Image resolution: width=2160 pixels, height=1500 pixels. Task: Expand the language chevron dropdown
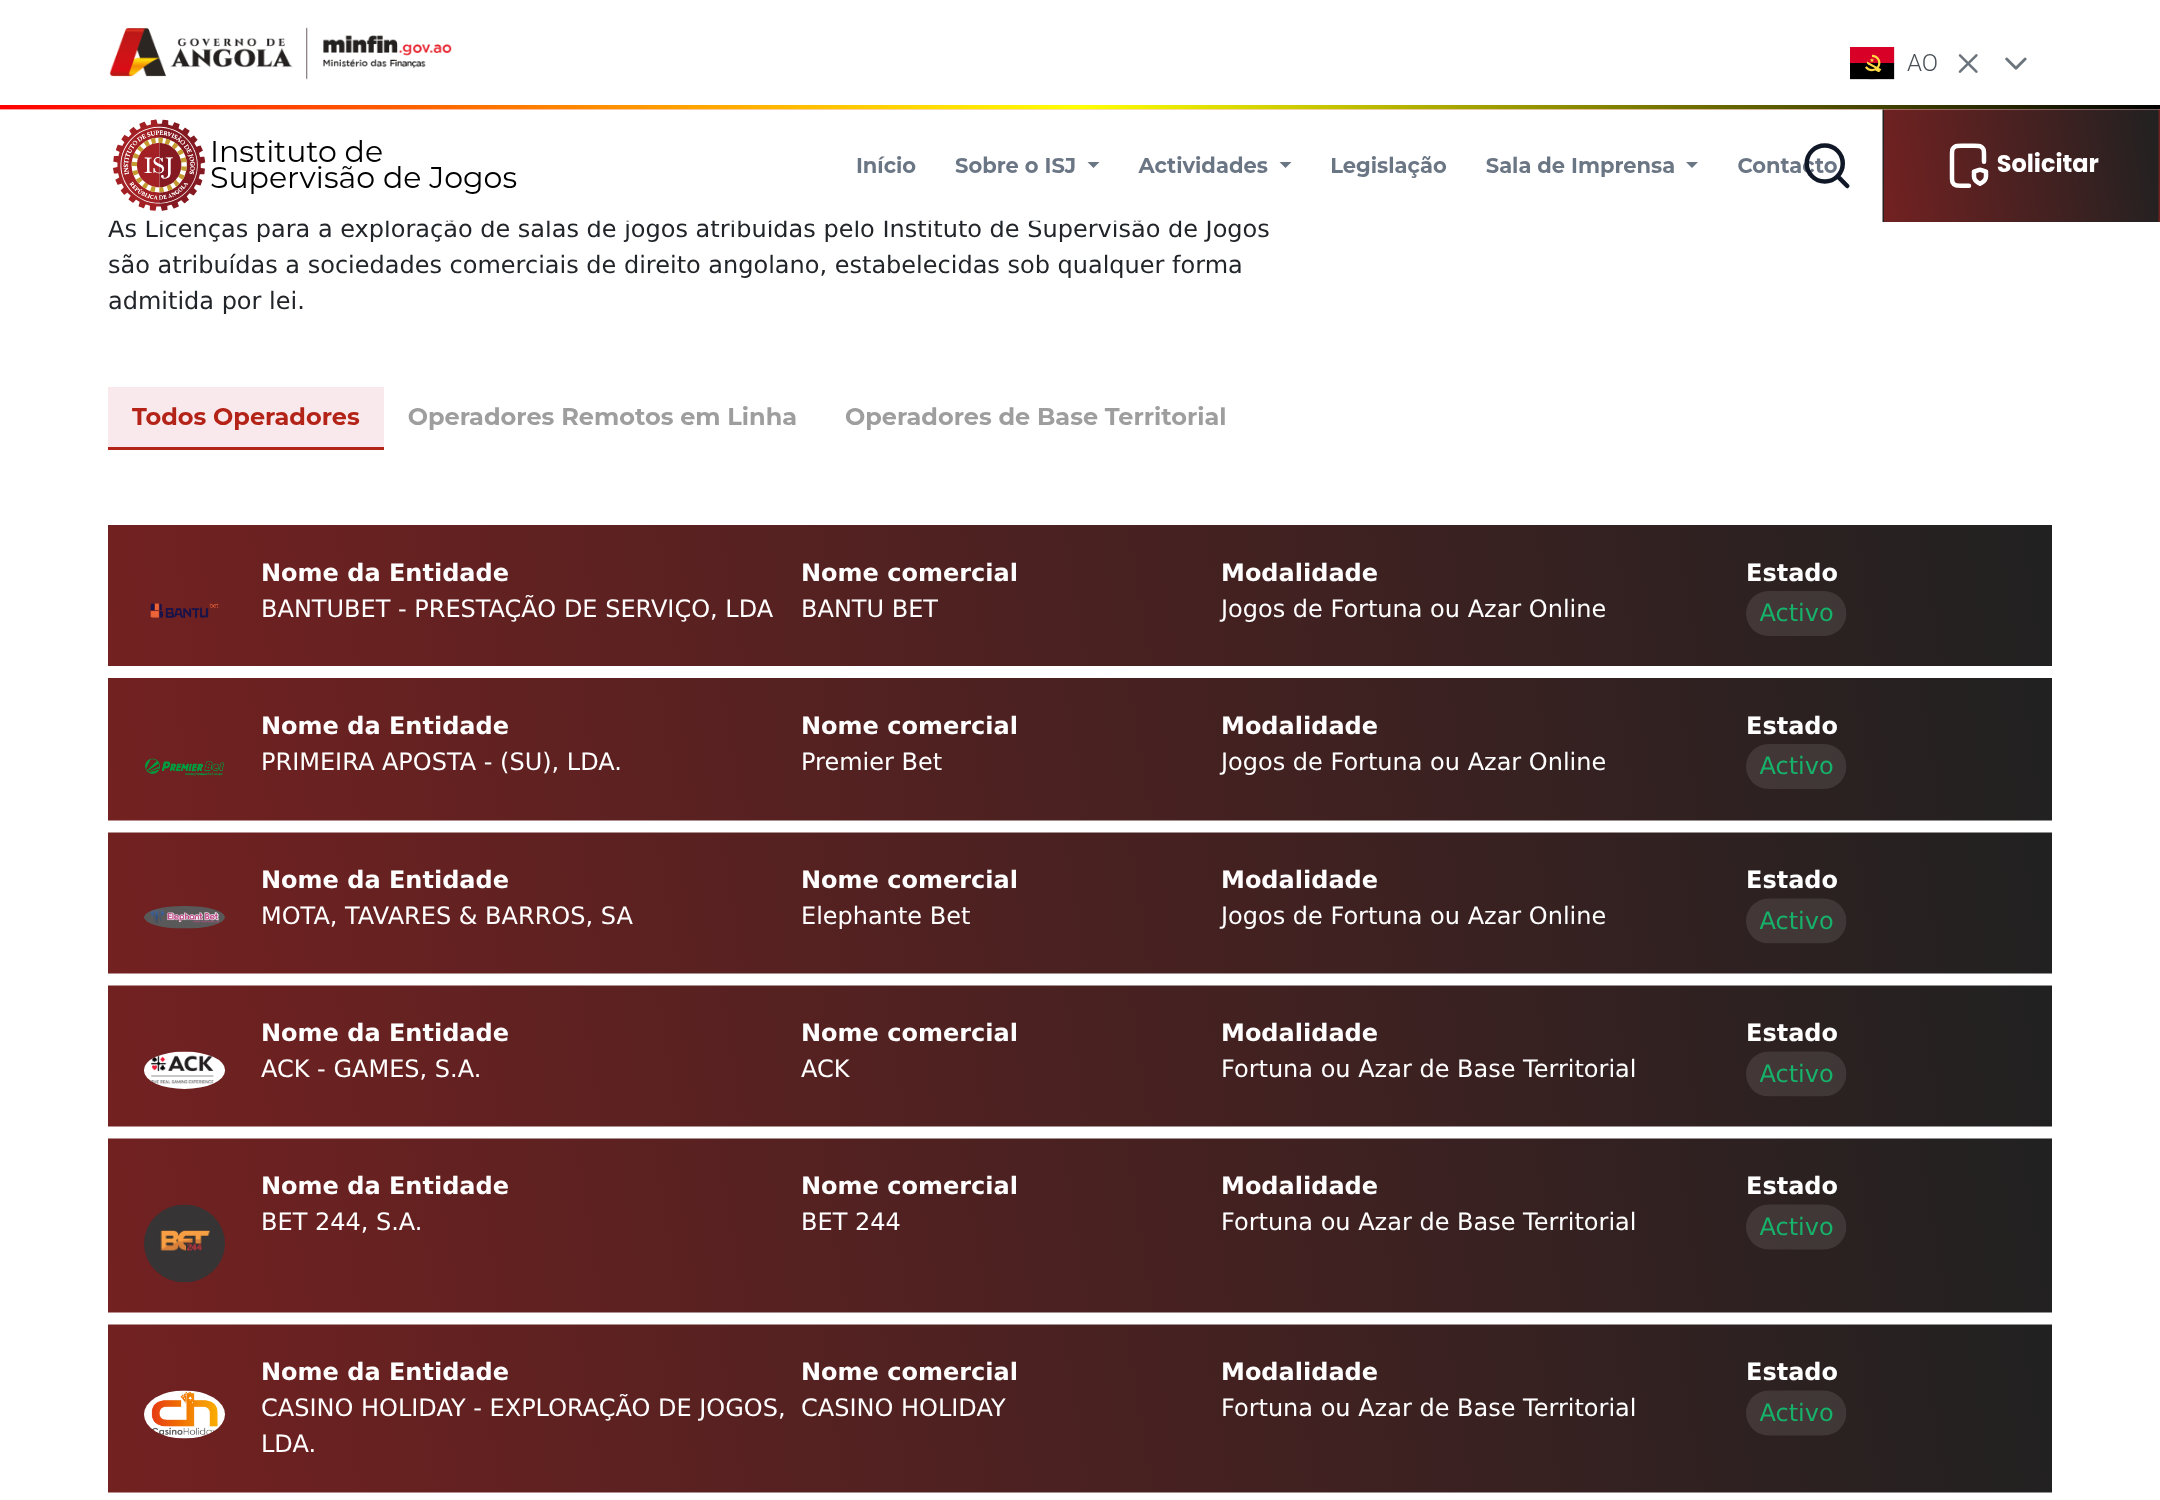tap(2016, 63)
